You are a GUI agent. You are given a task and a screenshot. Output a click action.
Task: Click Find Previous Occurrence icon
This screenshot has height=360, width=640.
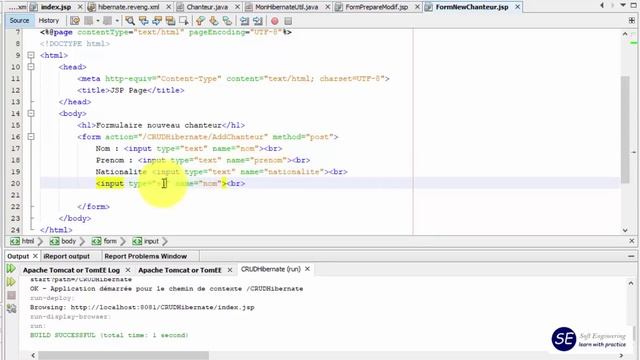(x=144, y=20)
